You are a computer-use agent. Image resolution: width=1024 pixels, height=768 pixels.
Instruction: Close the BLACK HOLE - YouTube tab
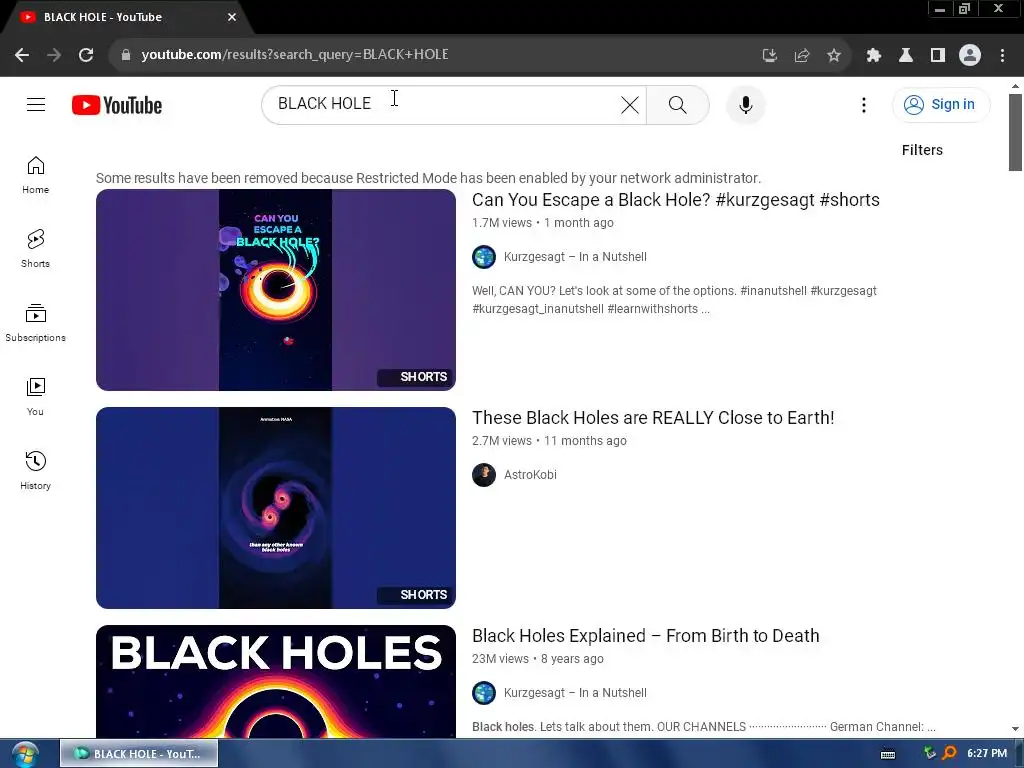[x=232, y=18]
